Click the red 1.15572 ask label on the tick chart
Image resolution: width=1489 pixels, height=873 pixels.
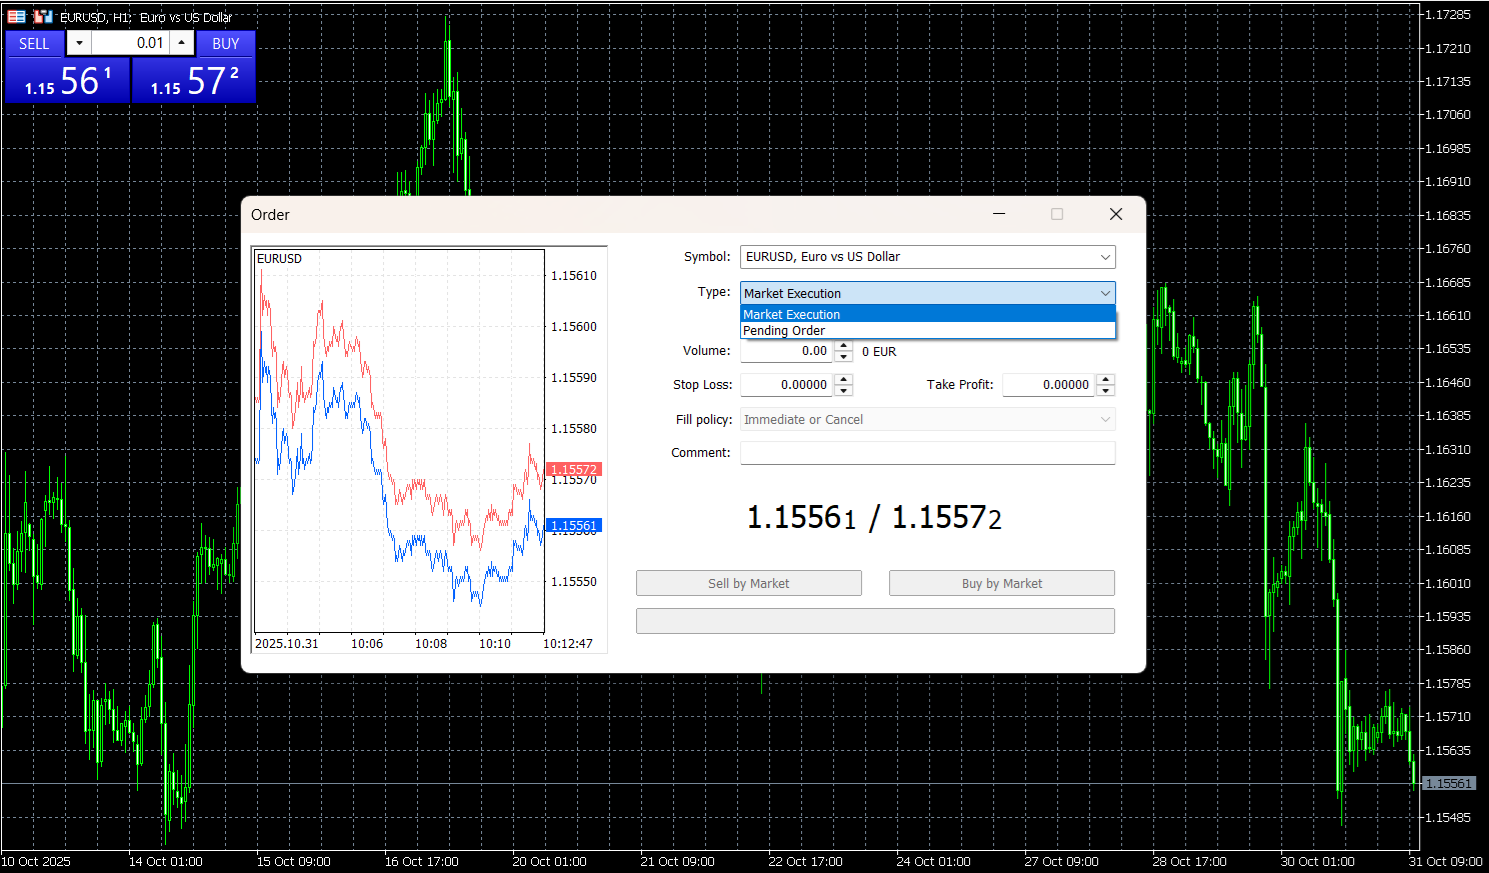tap(574, 469)
